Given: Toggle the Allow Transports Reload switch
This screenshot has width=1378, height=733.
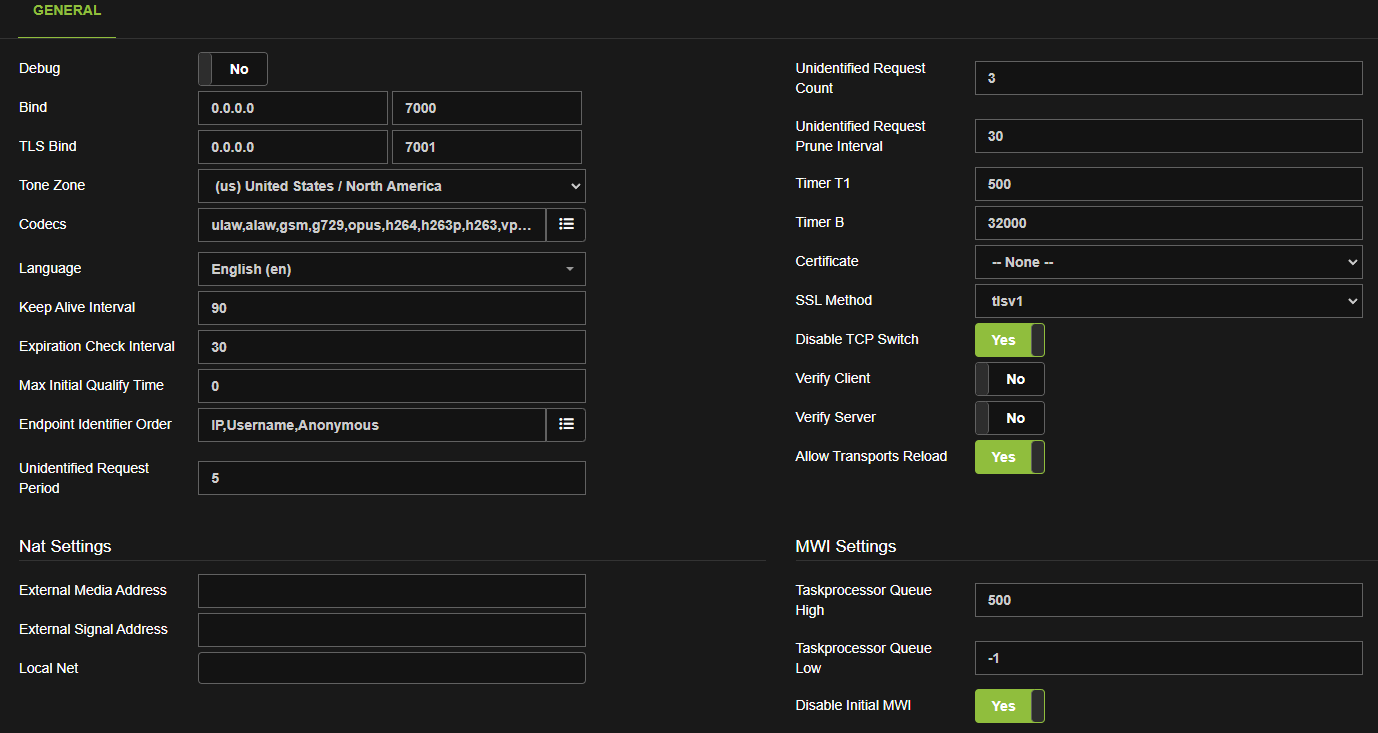Looking at the screenshot, I should (1010, 457).
